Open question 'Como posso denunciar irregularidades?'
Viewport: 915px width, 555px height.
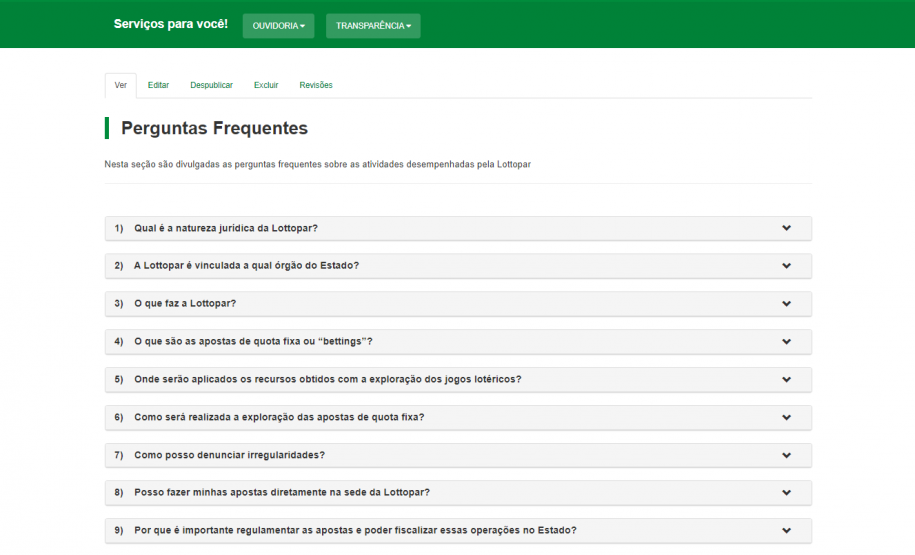(x=229, y=455)
